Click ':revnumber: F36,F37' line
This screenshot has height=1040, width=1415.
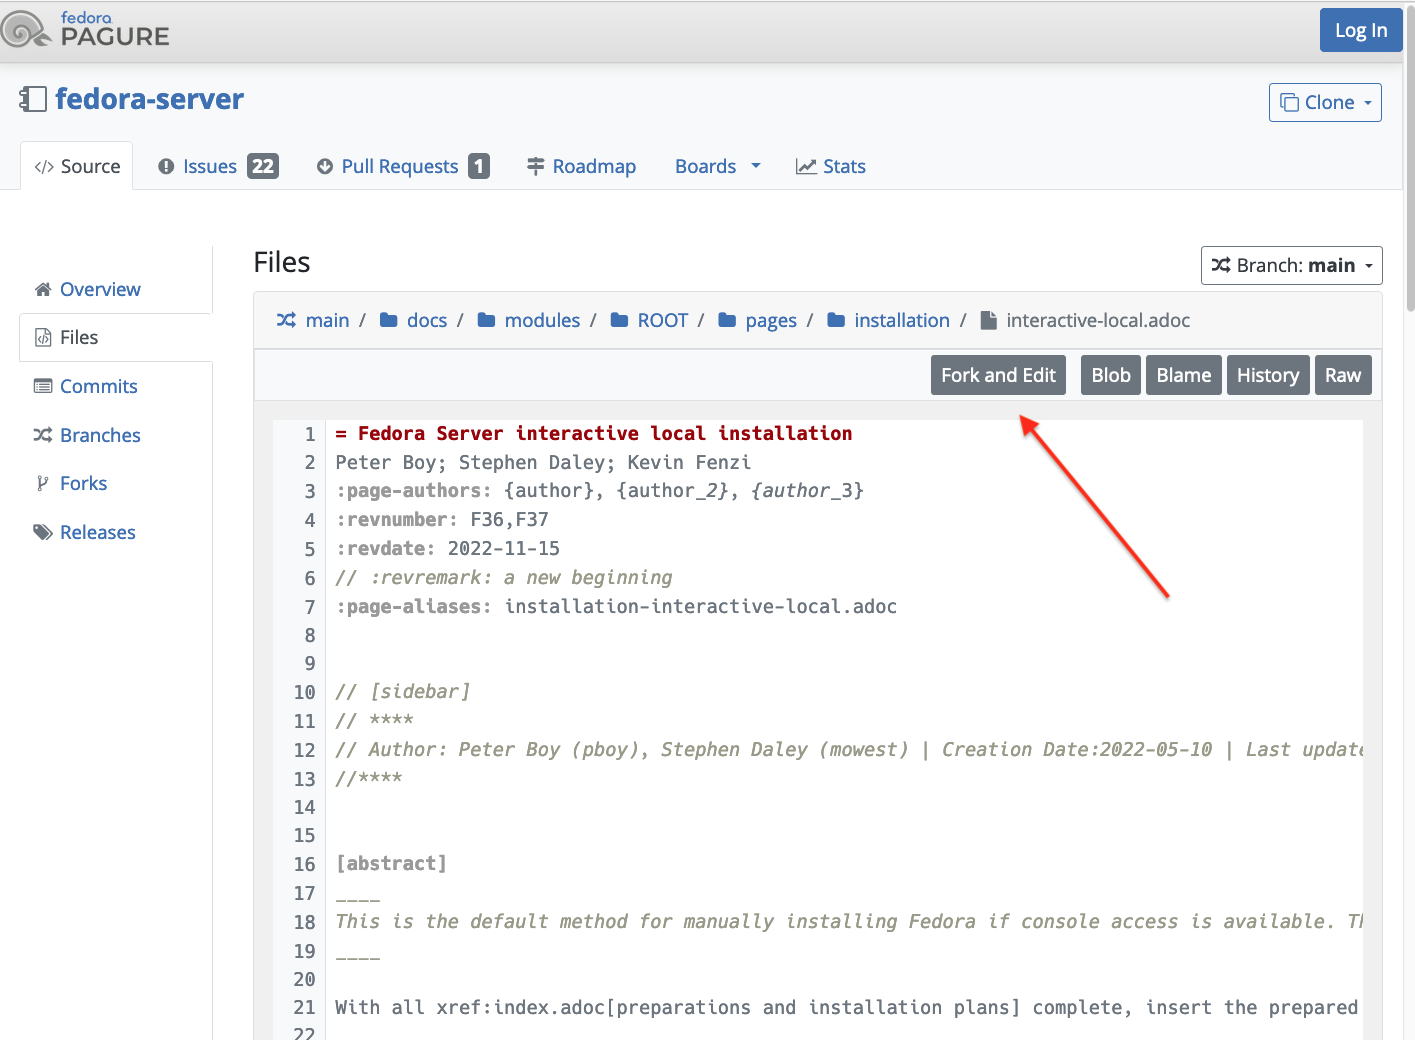(x=441, y=519)
